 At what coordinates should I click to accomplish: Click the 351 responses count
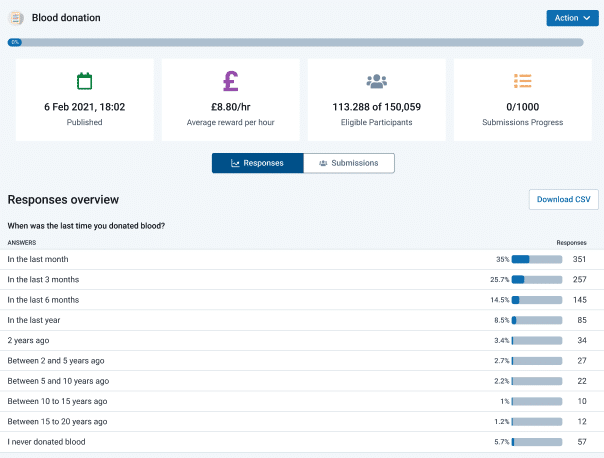coord(579,259)
